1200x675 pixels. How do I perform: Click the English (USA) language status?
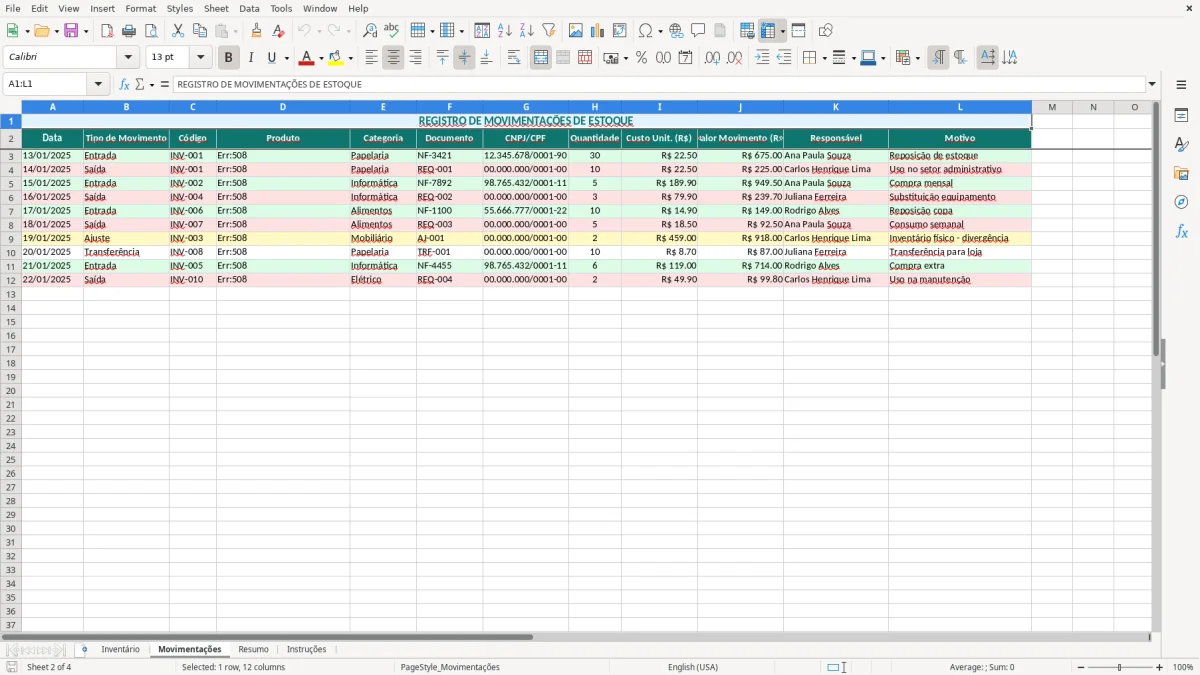(x=693, y=667)
